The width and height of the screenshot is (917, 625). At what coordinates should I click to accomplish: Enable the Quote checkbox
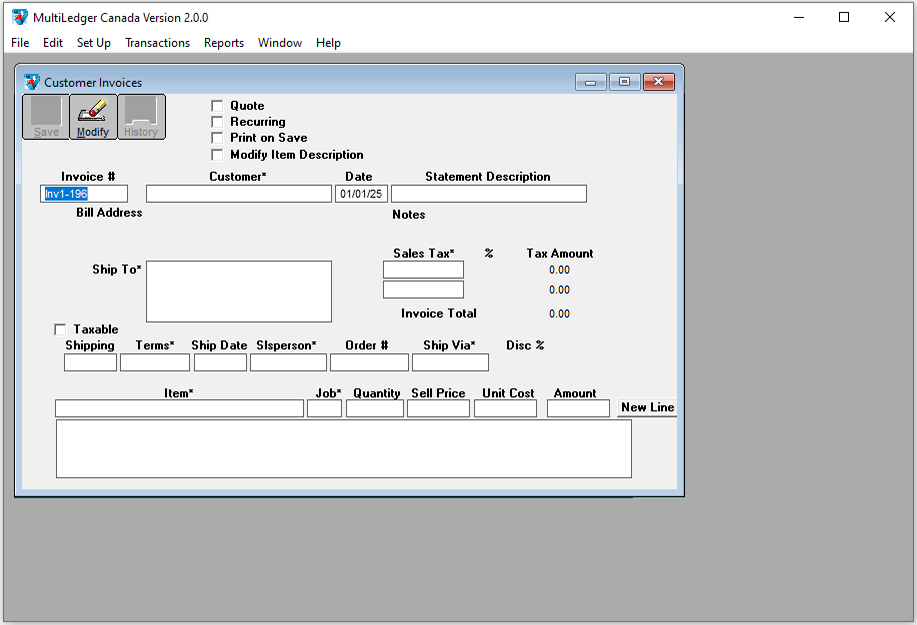tap(217, 106)
